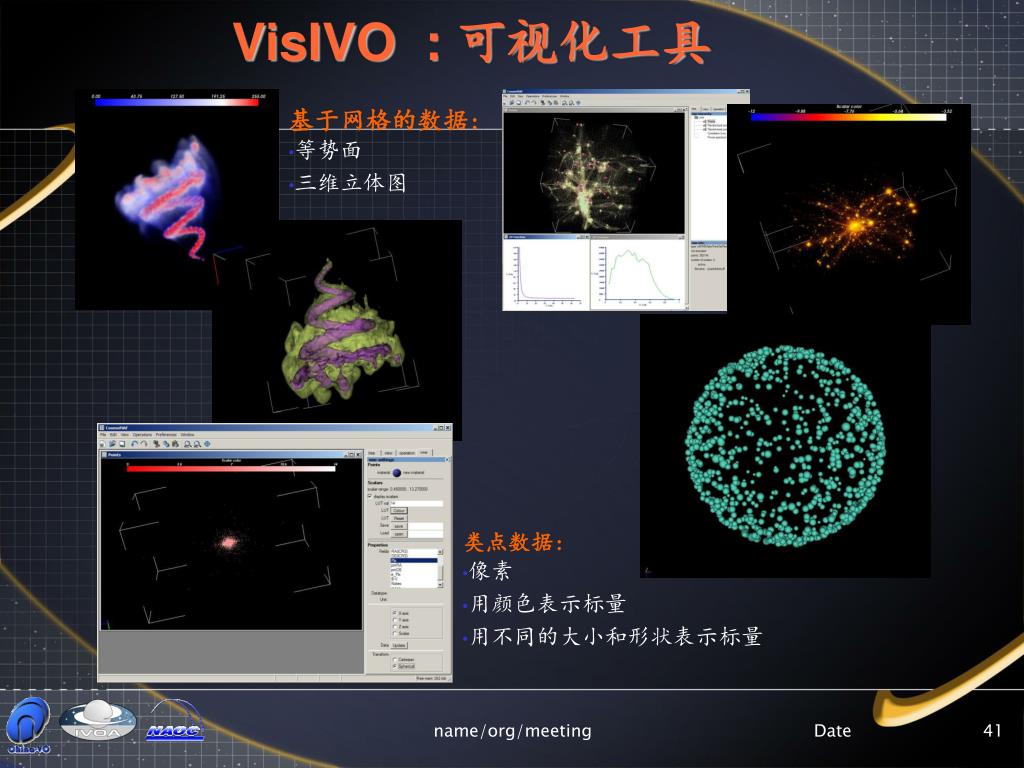Open the View menu in bottom-left VisIVO window
Screen dimensions: 1024x768
coord(125,435)
